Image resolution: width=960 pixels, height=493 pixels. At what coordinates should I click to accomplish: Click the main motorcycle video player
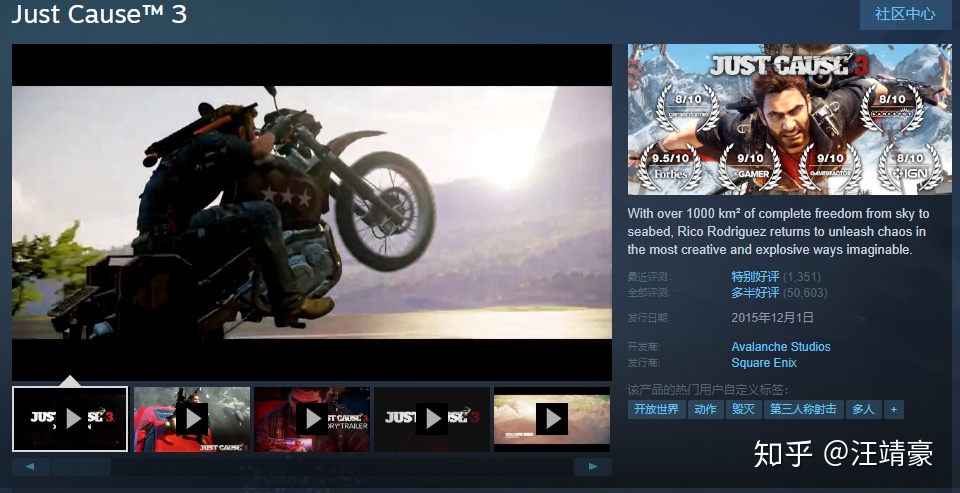[x=312, y=212]
